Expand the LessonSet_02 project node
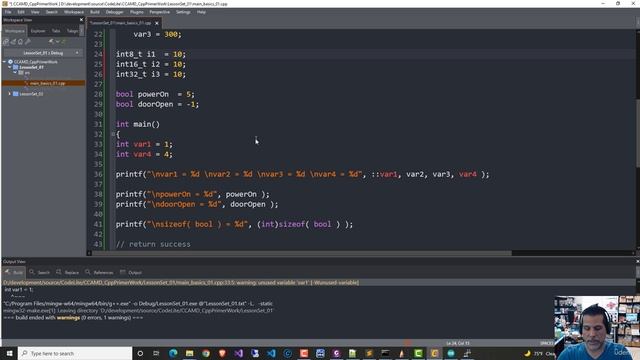 9,94
